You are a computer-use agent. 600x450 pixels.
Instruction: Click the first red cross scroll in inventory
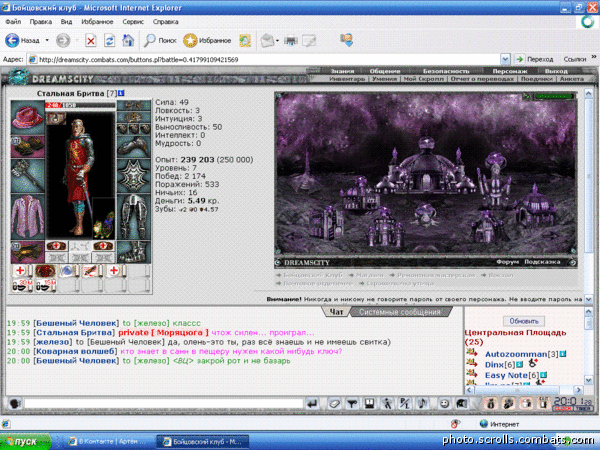pos(21,271)
